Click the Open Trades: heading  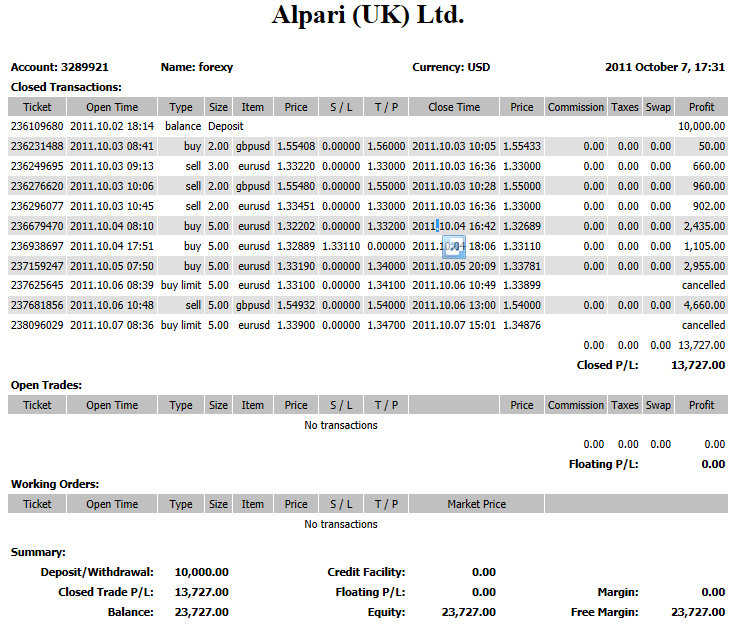(x=46, y=385)
